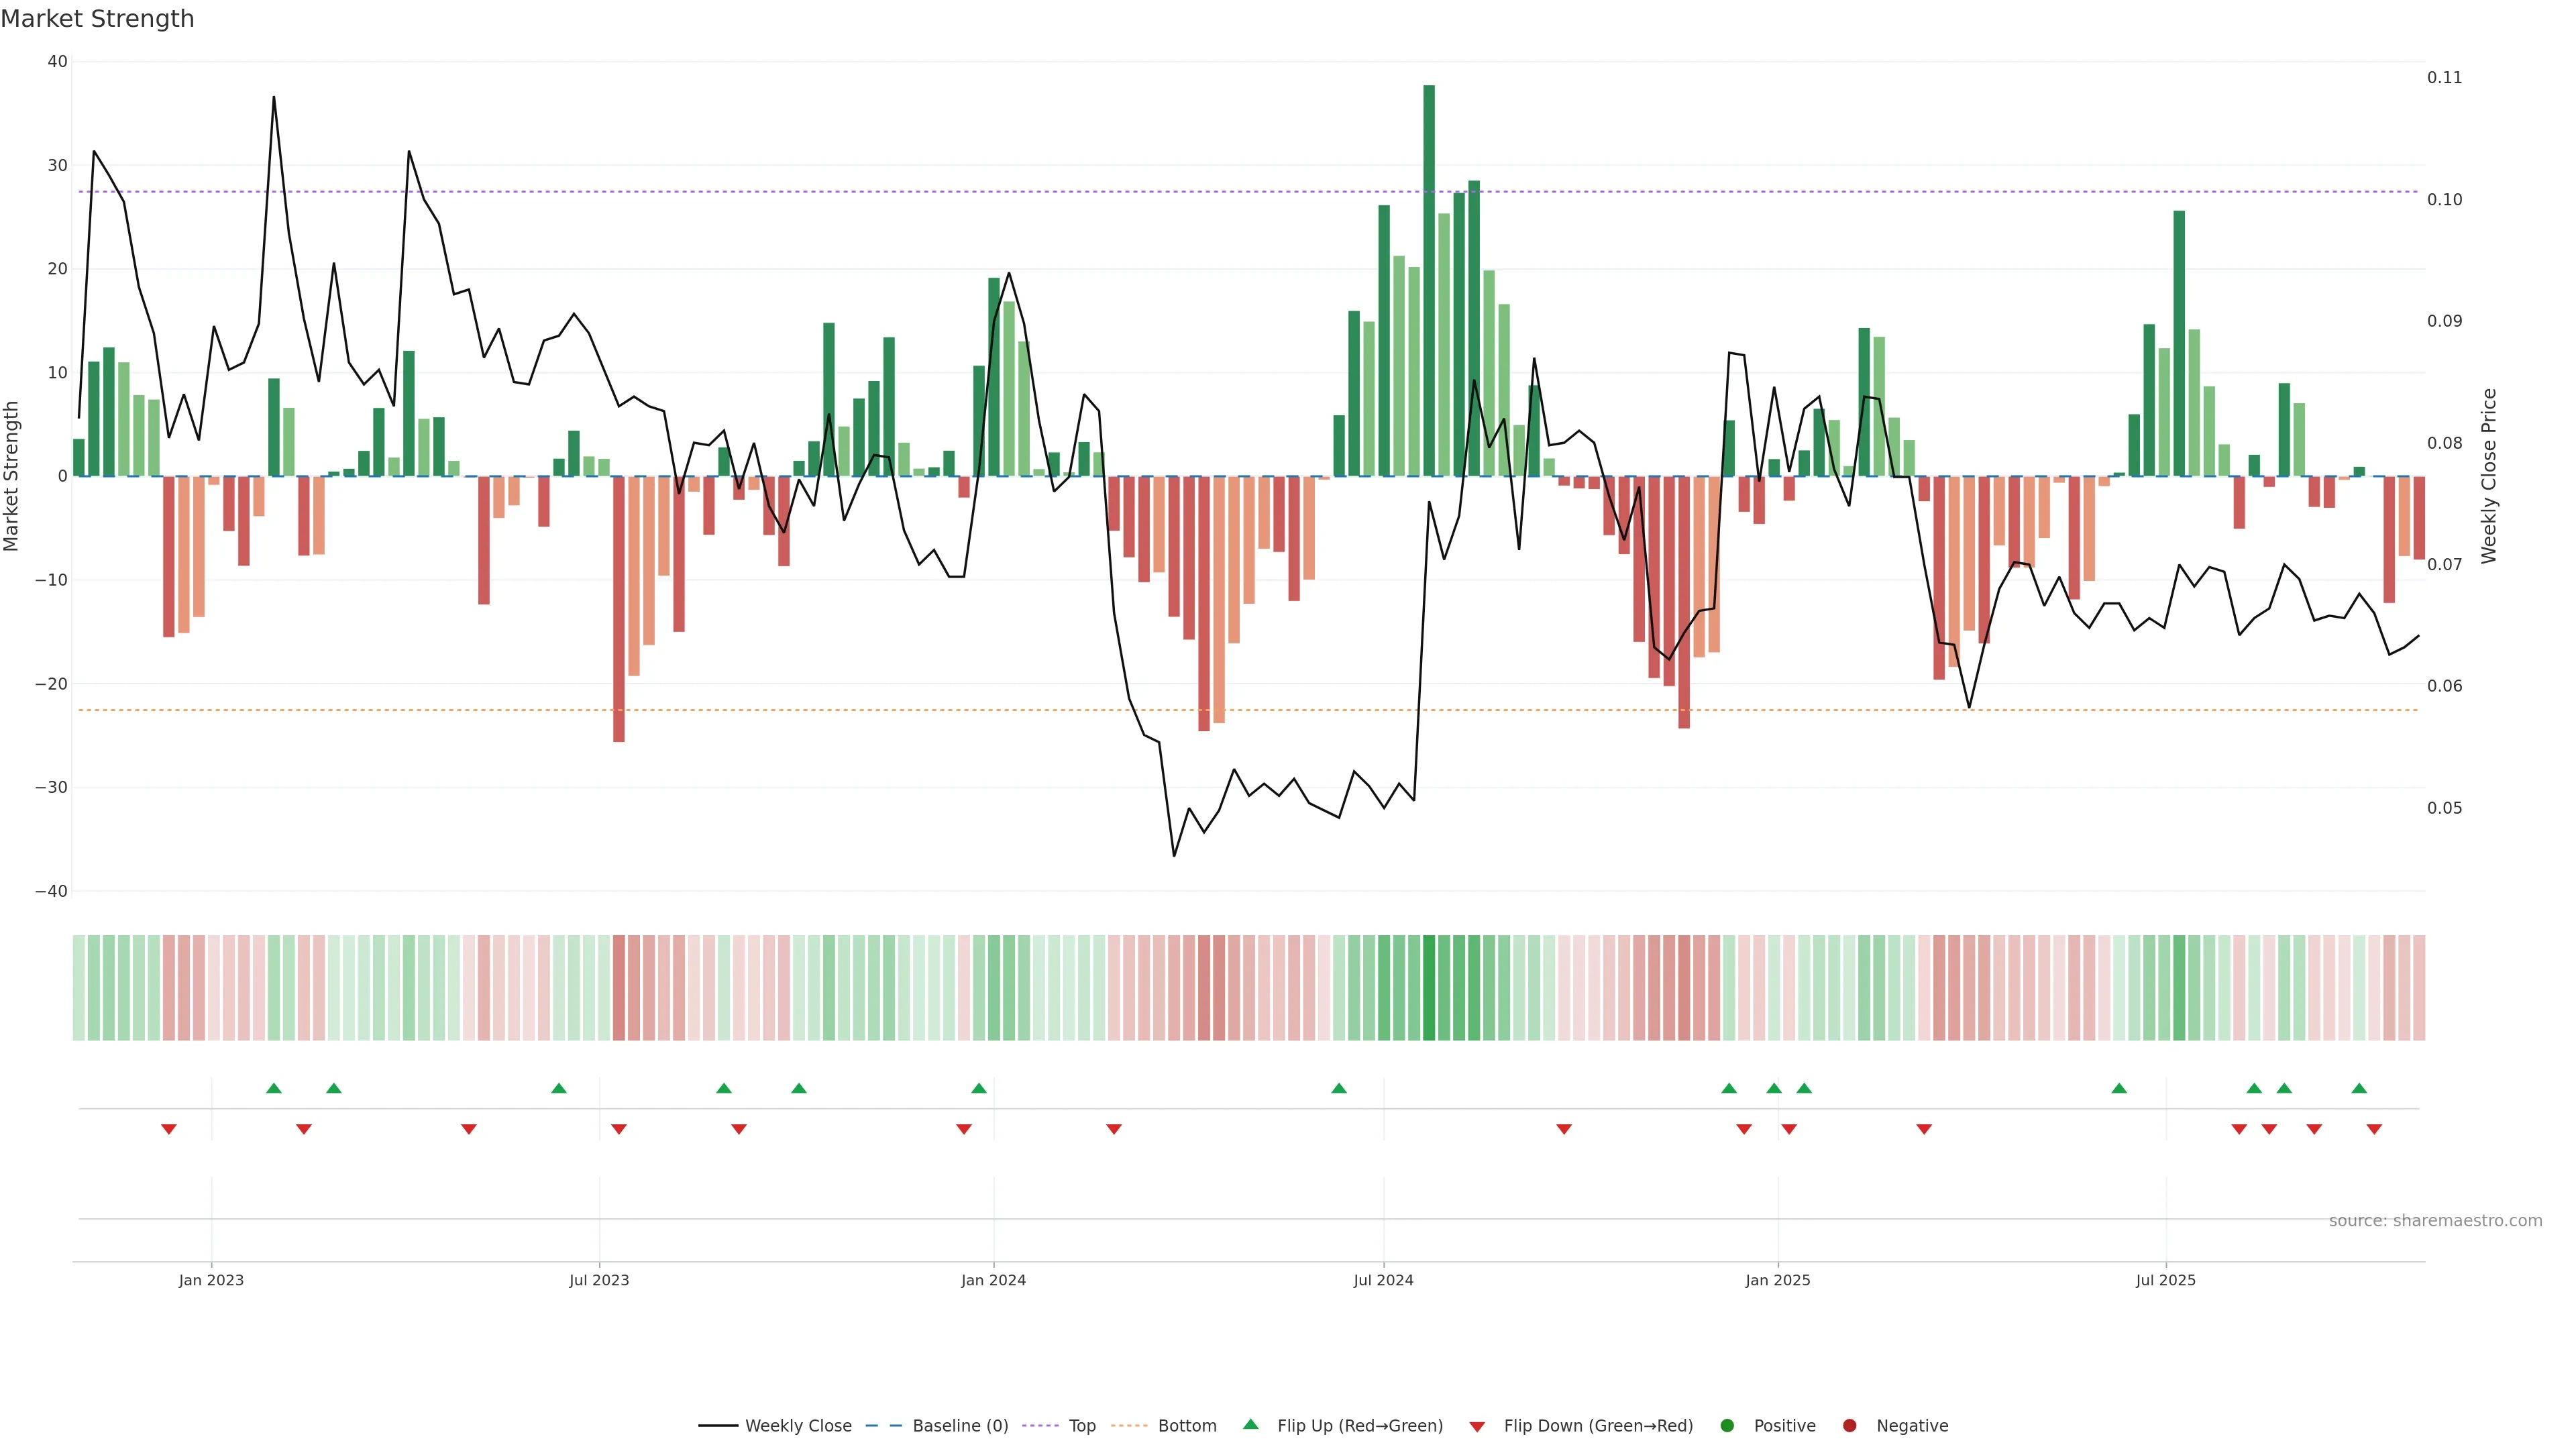Image resolution: width=2576 pixels, height=1449 pixels.
Task: Click the dark red Negative legend dot
Action: [1849, 1425]
